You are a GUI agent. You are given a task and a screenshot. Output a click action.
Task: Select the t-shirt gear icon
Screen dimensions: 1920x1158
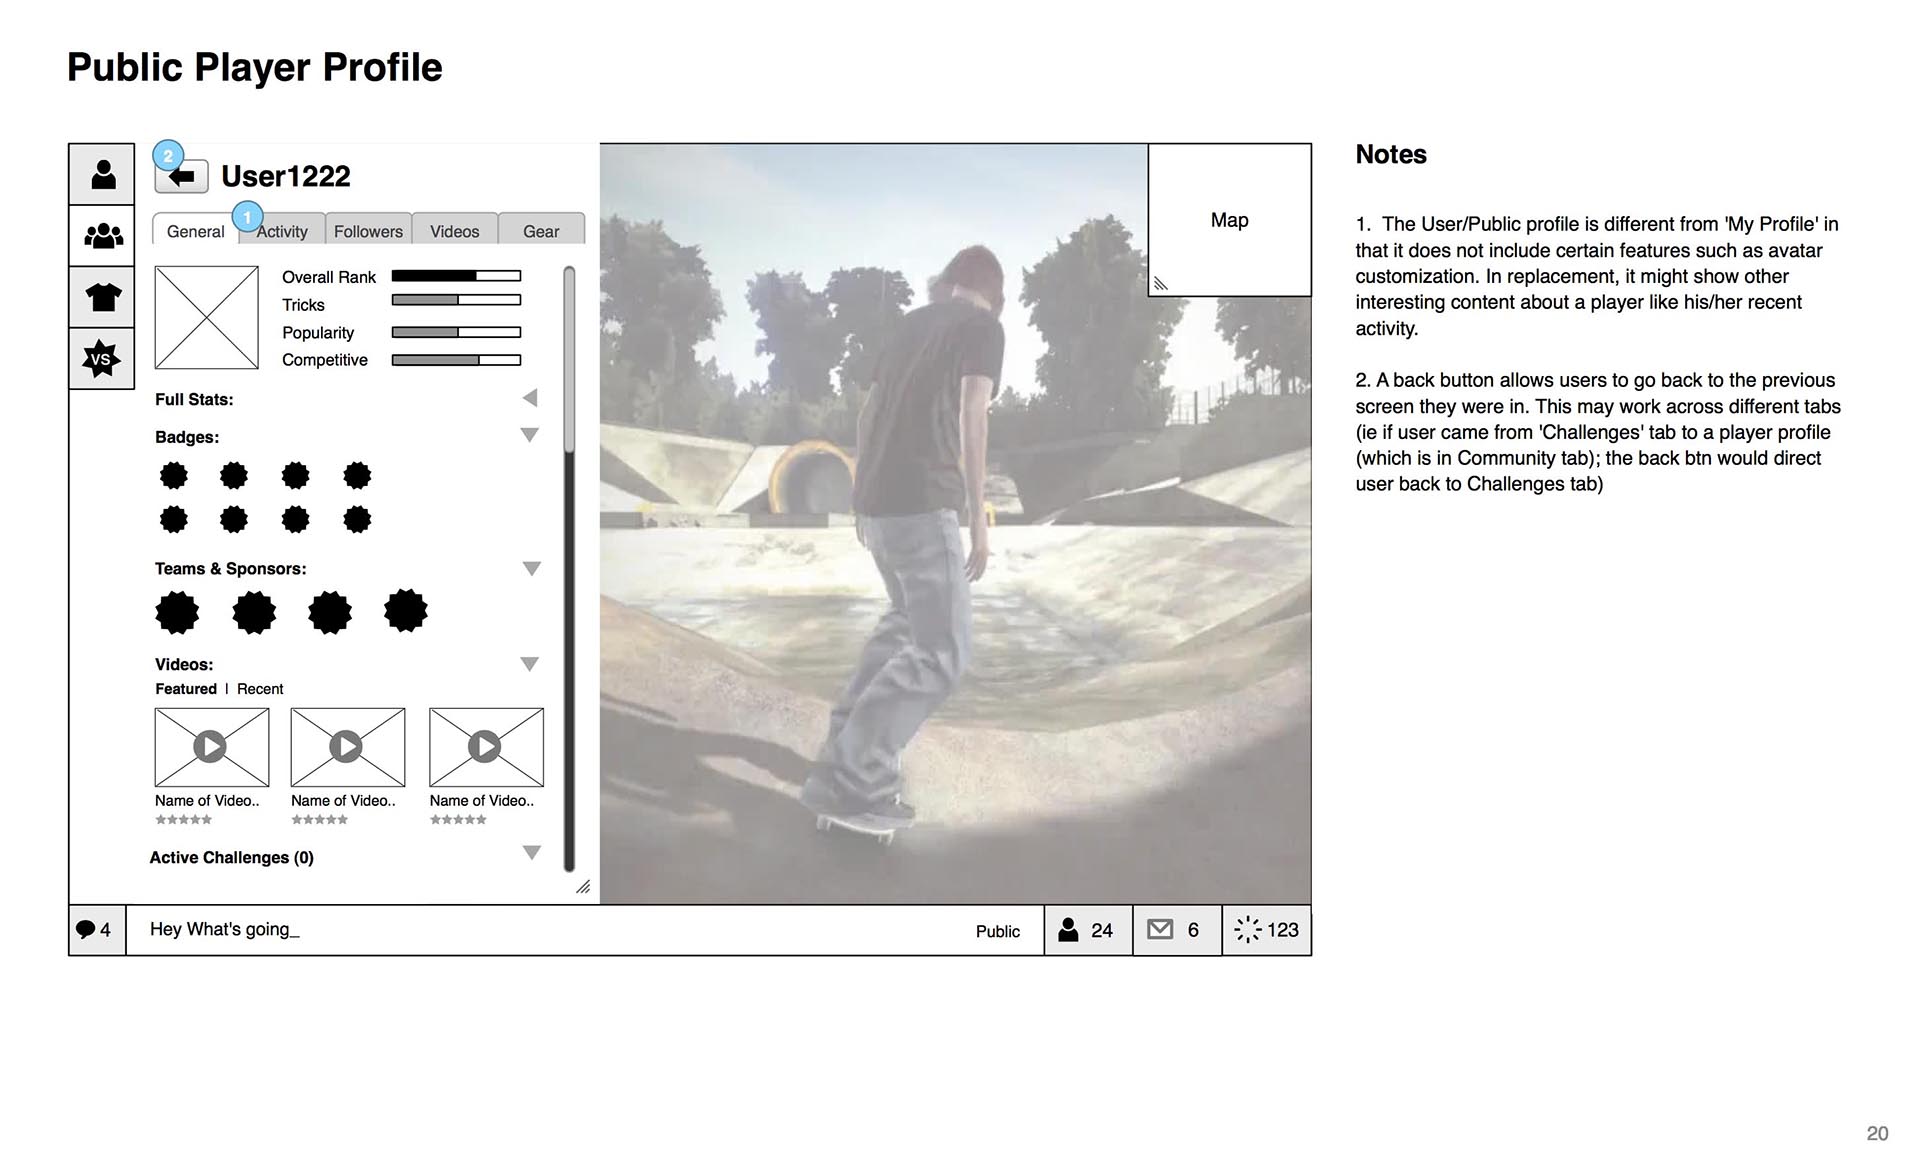pos(102,297)
